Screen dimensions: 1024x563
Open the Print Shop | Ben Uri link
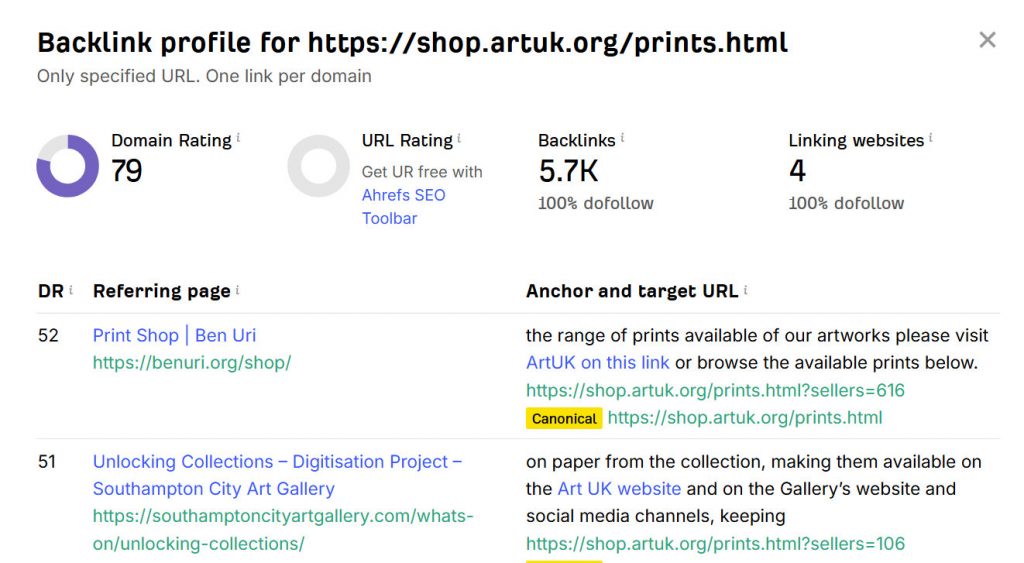tap(174, 335)
